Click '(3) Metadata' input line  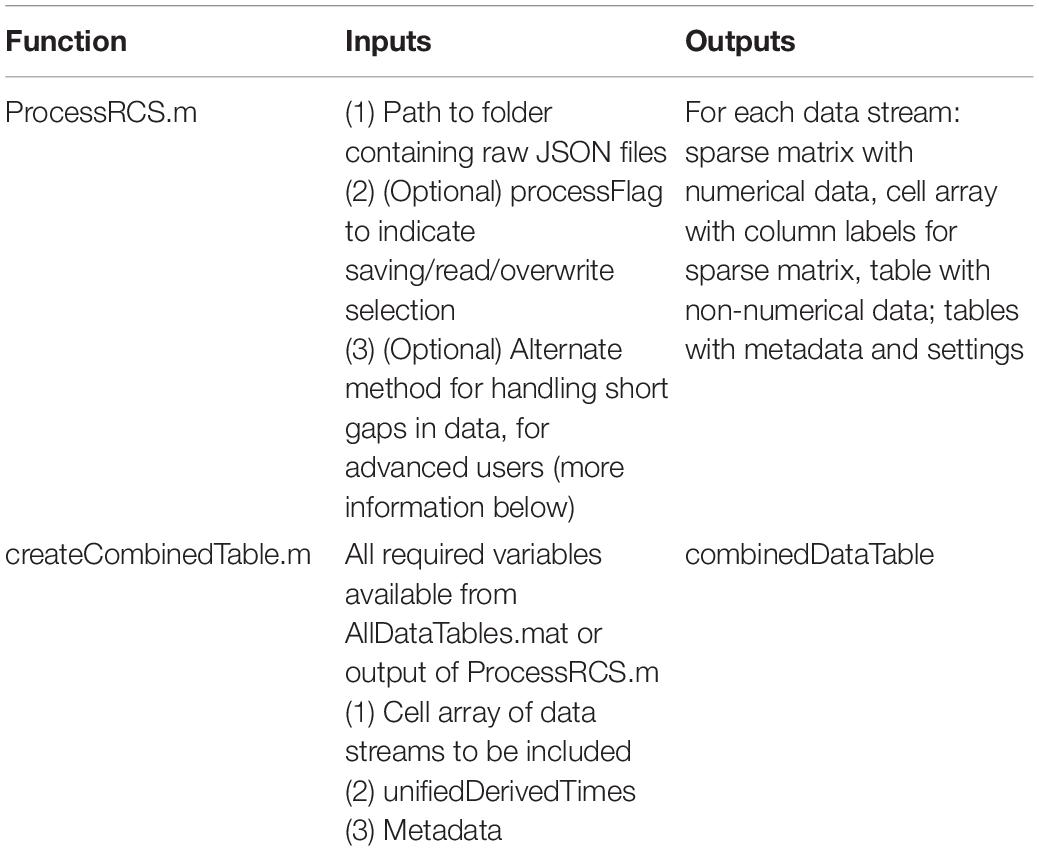(x=423, y=830)
